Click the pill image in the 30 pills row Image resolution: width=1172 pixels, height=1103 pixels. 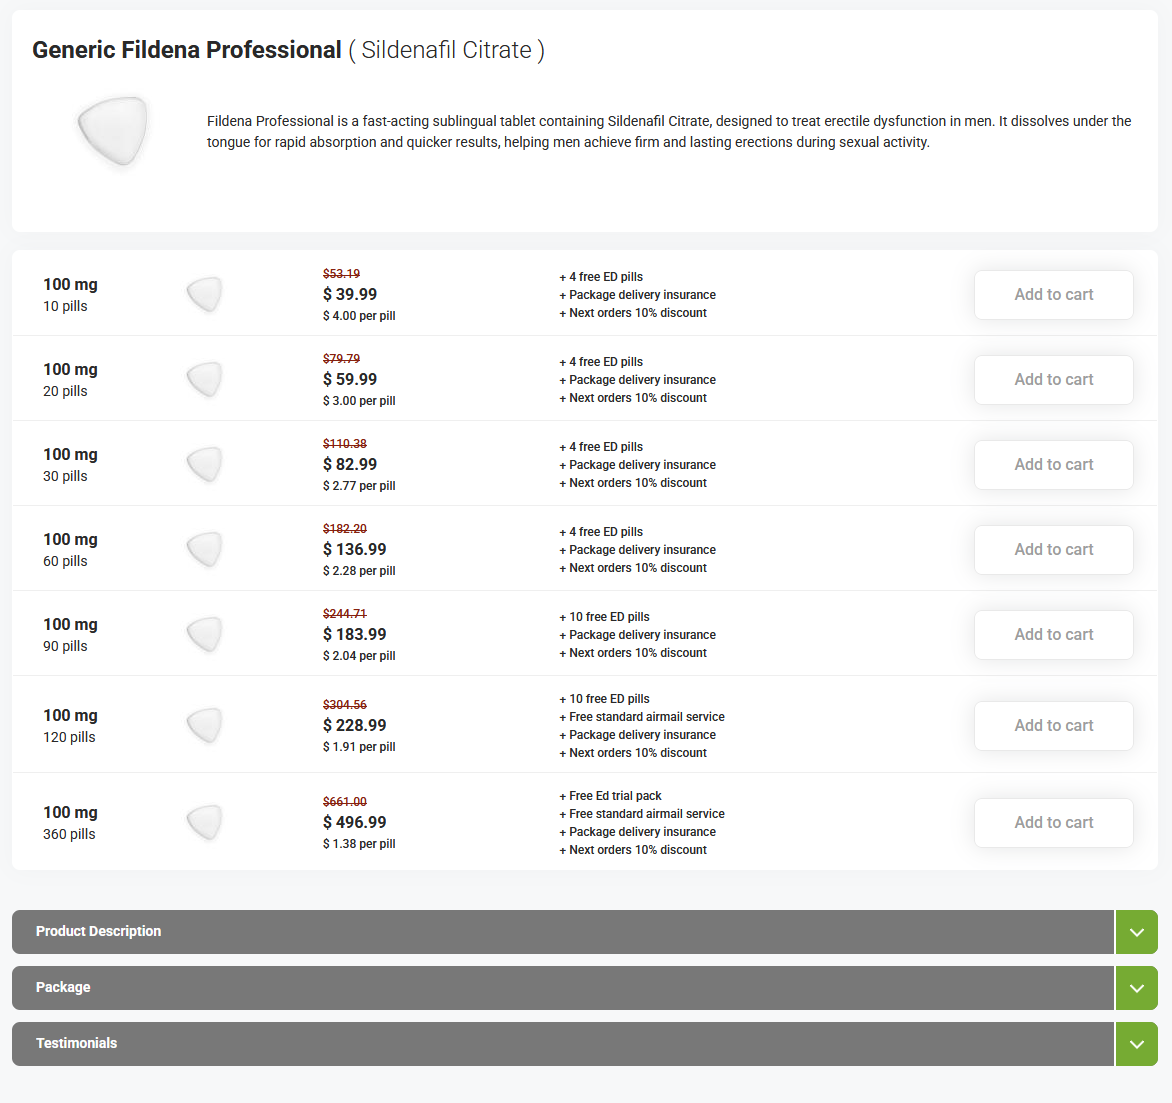point(205,465)
